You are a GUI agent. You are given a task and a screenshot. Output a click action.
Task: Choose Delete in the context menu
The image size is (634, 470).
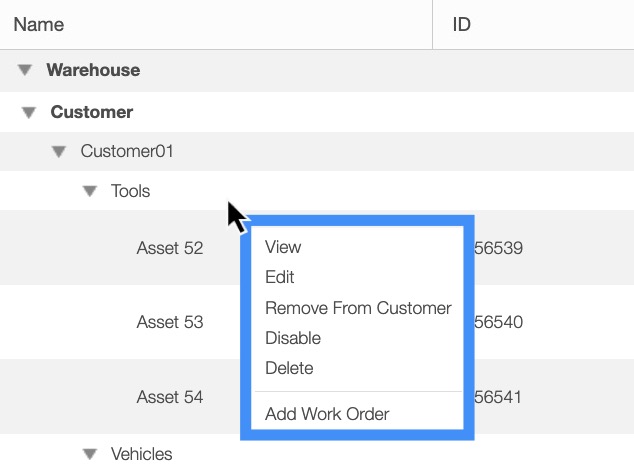pos(289,368)
